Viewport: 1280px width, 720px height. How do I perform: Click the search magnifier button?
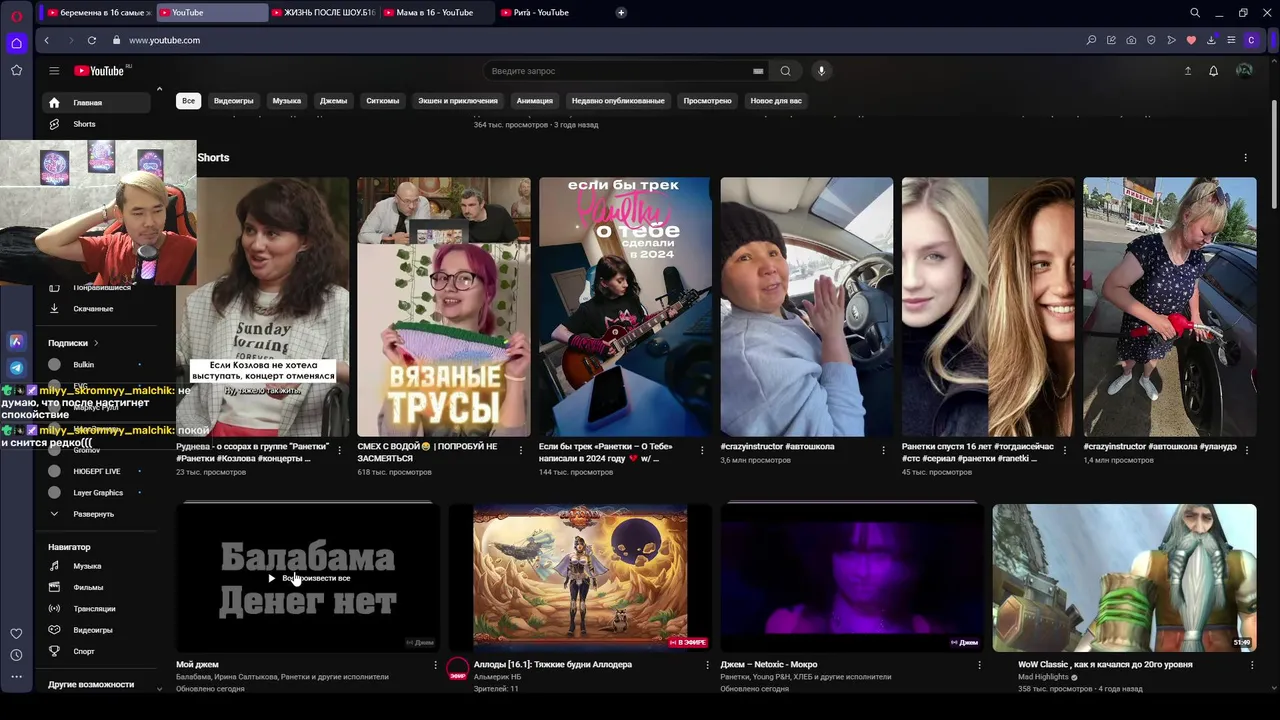point(785,71)
